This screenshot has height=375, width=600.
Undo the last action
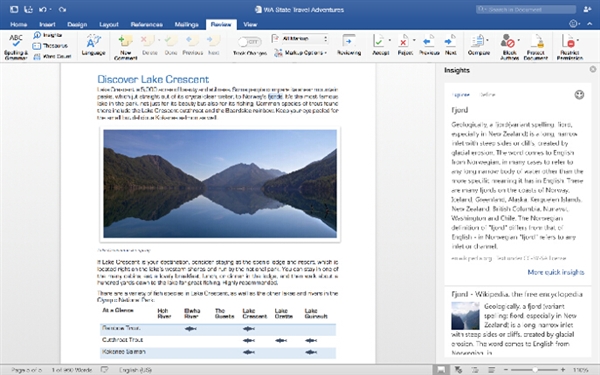pyautogui.click(x=42, y=9)
